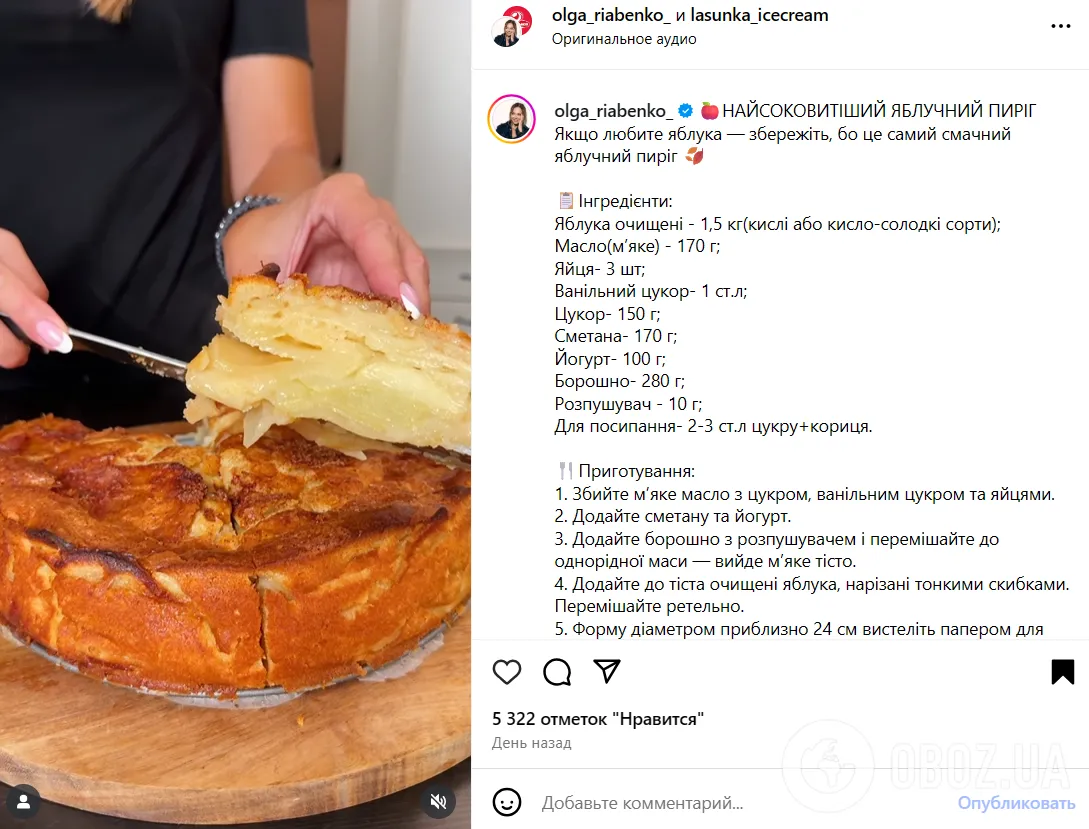This screenshot has width=1089, height=829.
Task: Open comments via speech bubble icon
Action: pos(557,672)
